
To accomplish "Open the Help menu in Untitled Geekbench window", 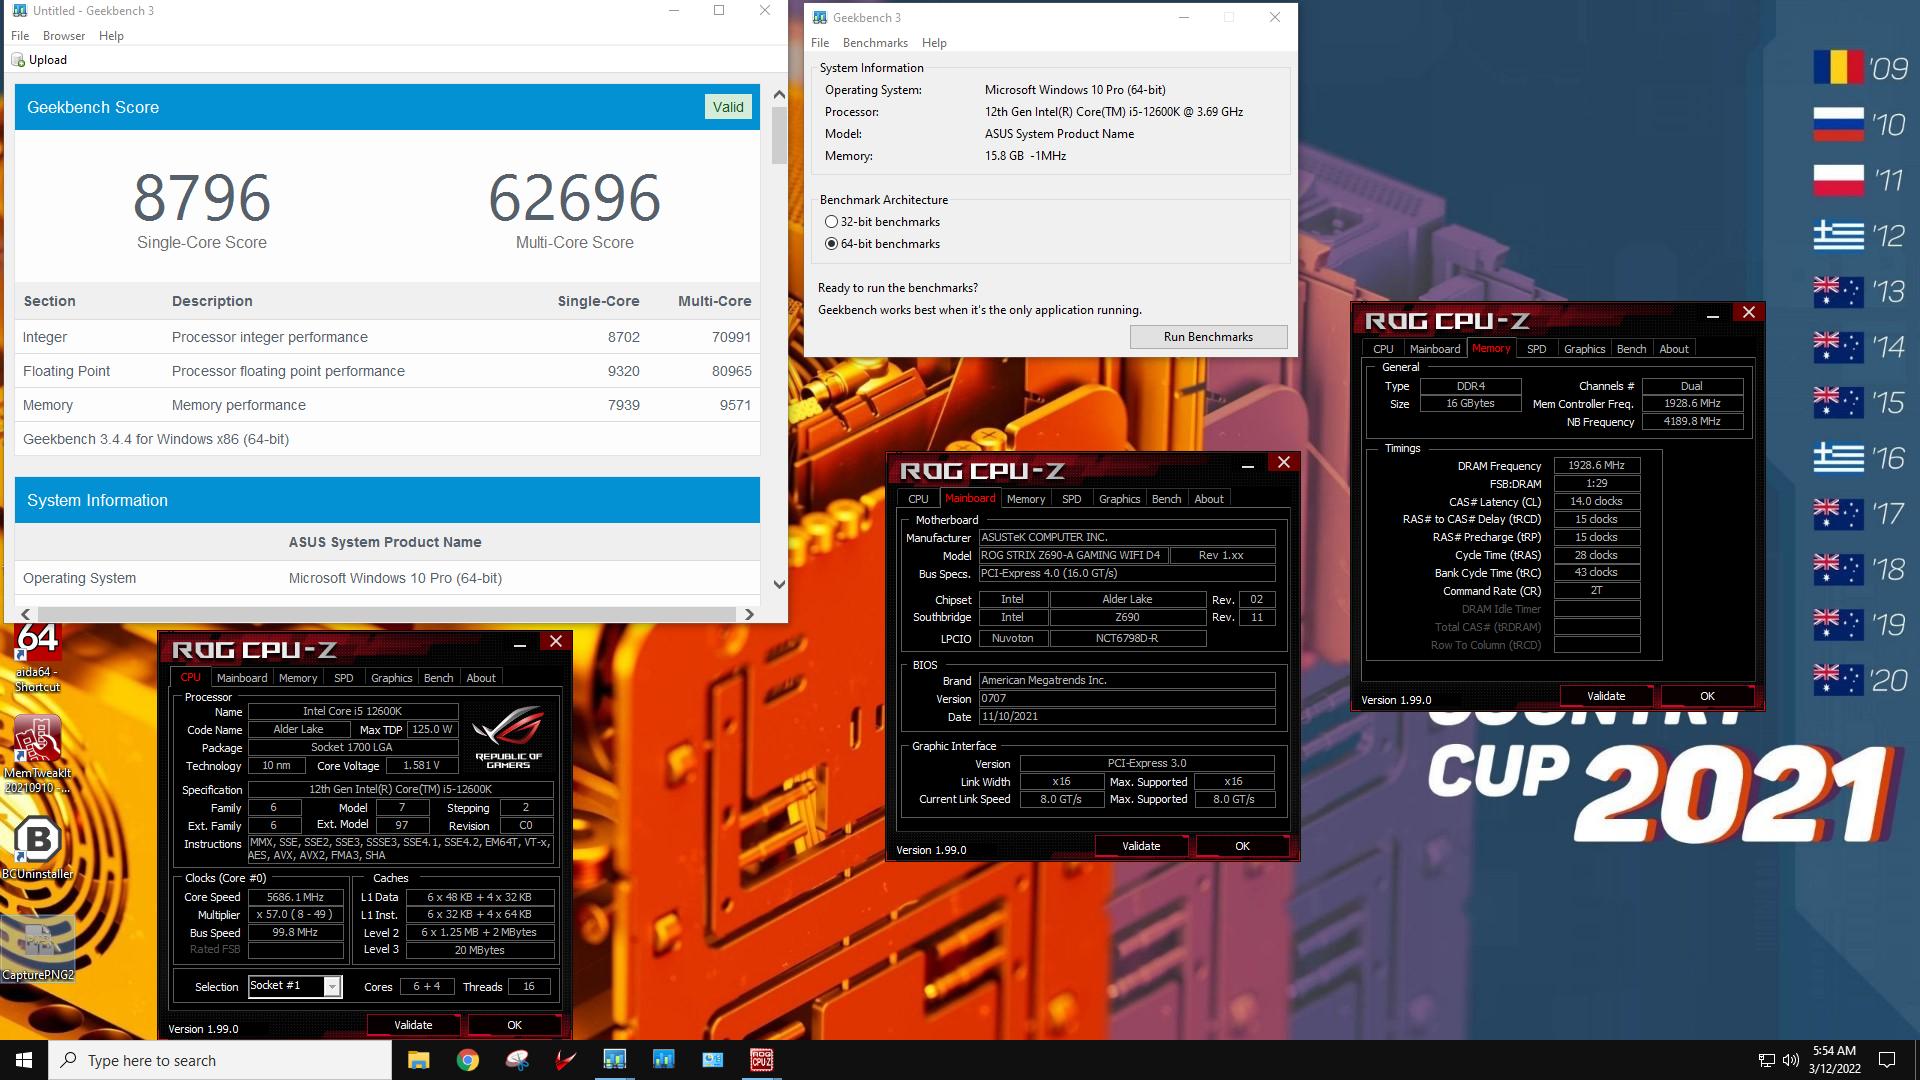I will click(x=111, y=36).
